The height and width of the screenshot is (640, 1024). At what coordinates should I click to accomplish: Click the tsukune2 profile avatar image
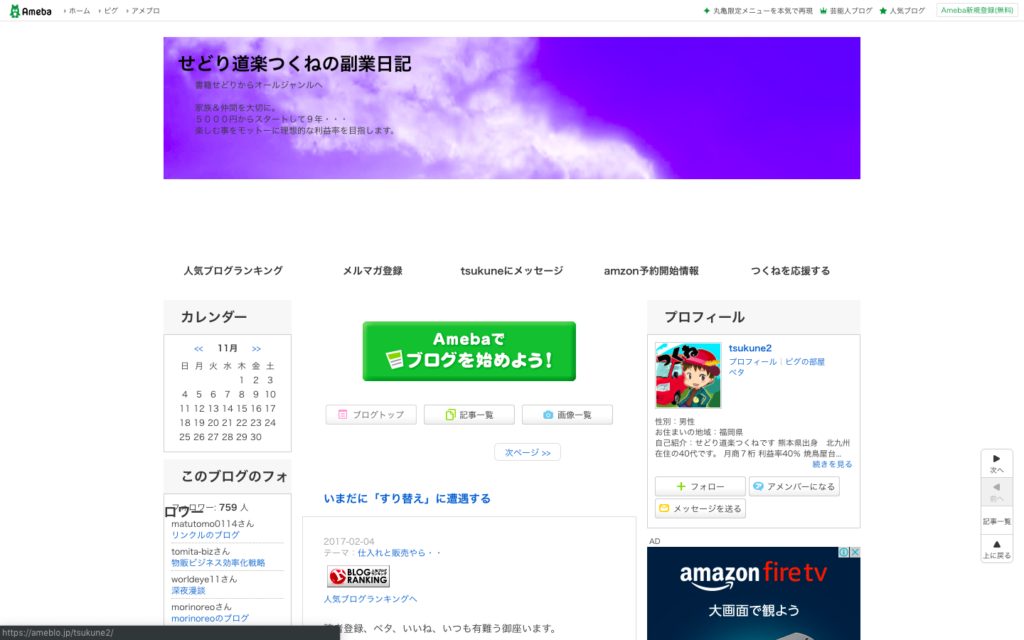[688, 375]
